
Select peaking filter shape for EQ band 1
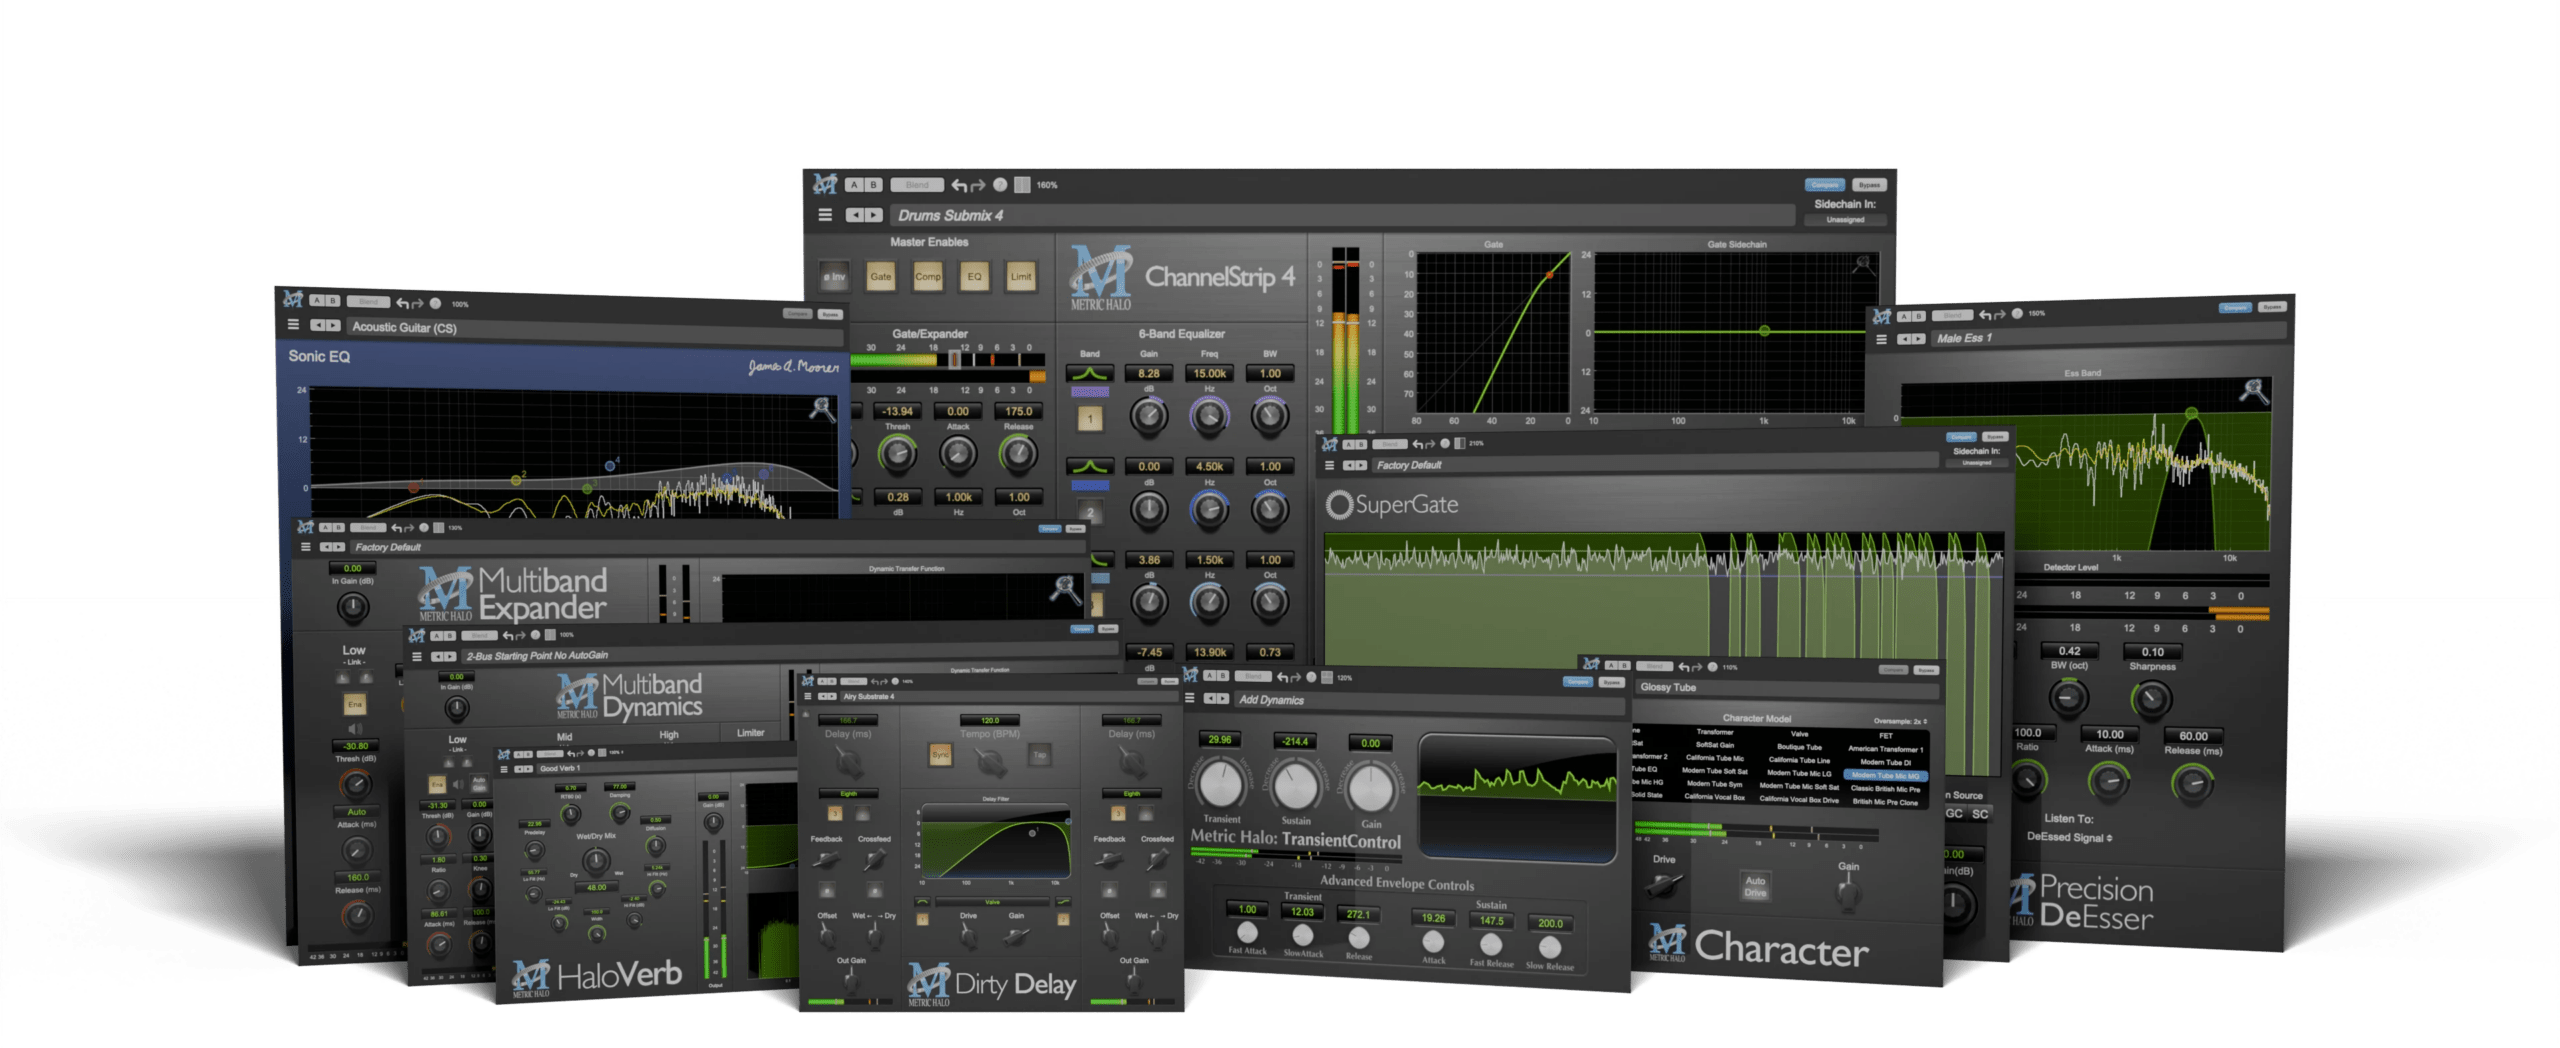1089,374
